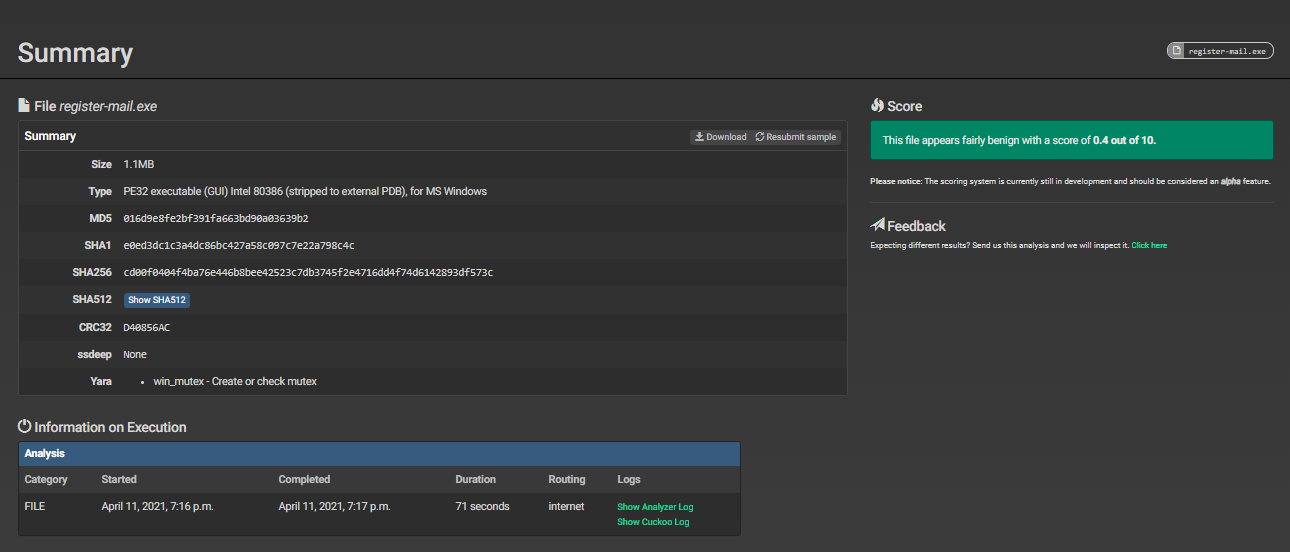Screen dimensions: 1290x552
Task: Click the power icon by Information on Execution
Action: click(25, 427)
